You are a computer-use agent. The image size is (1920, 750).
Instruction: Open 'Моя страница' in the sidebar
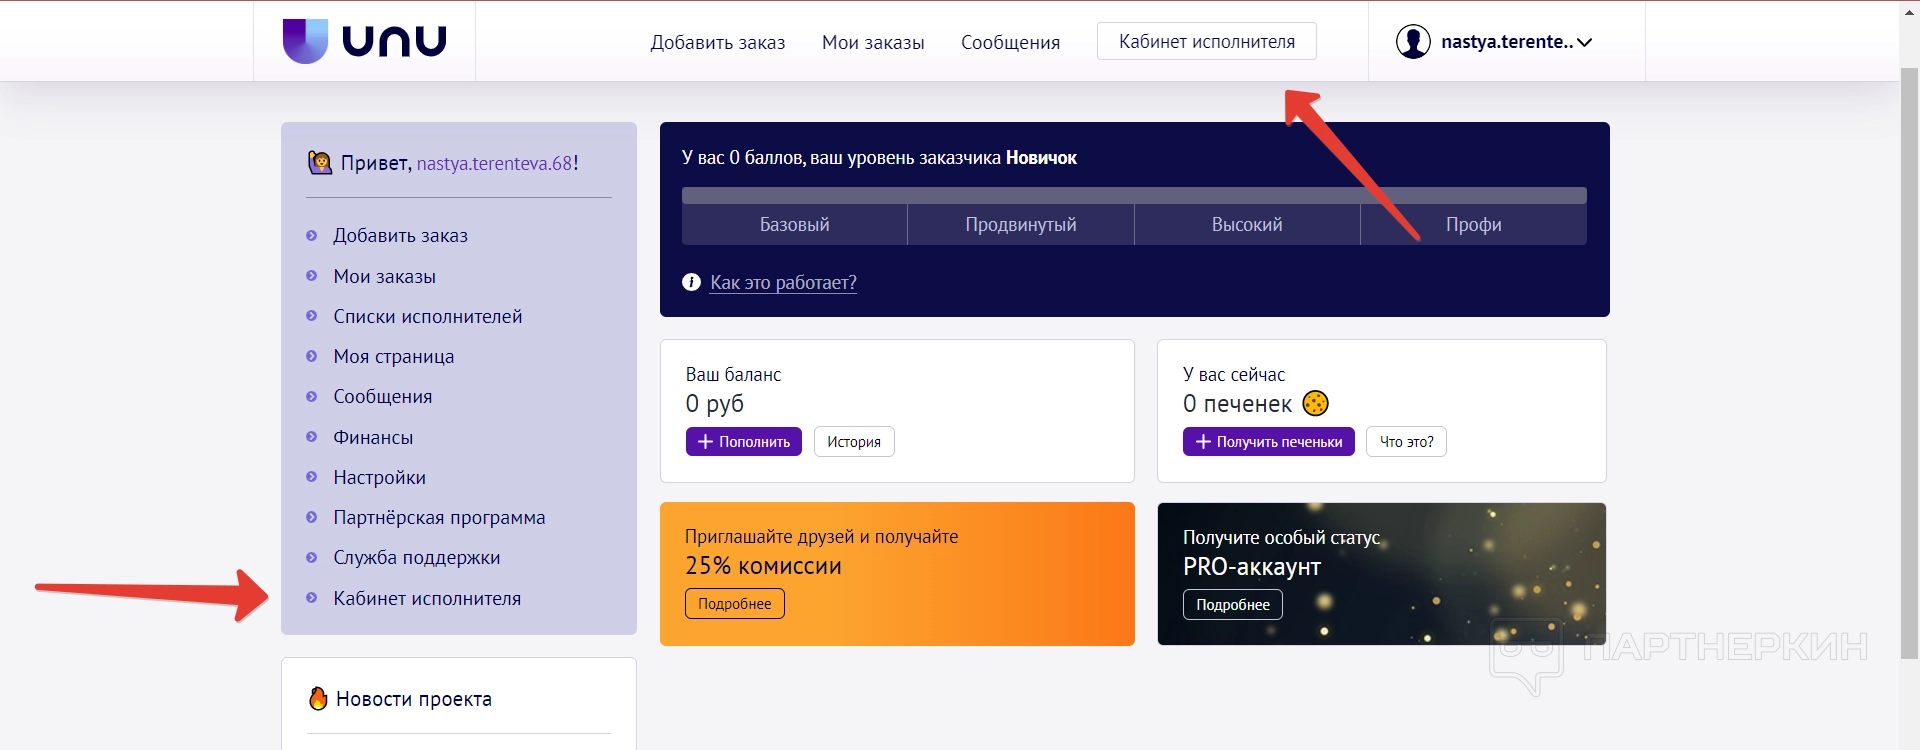point(393,356)
